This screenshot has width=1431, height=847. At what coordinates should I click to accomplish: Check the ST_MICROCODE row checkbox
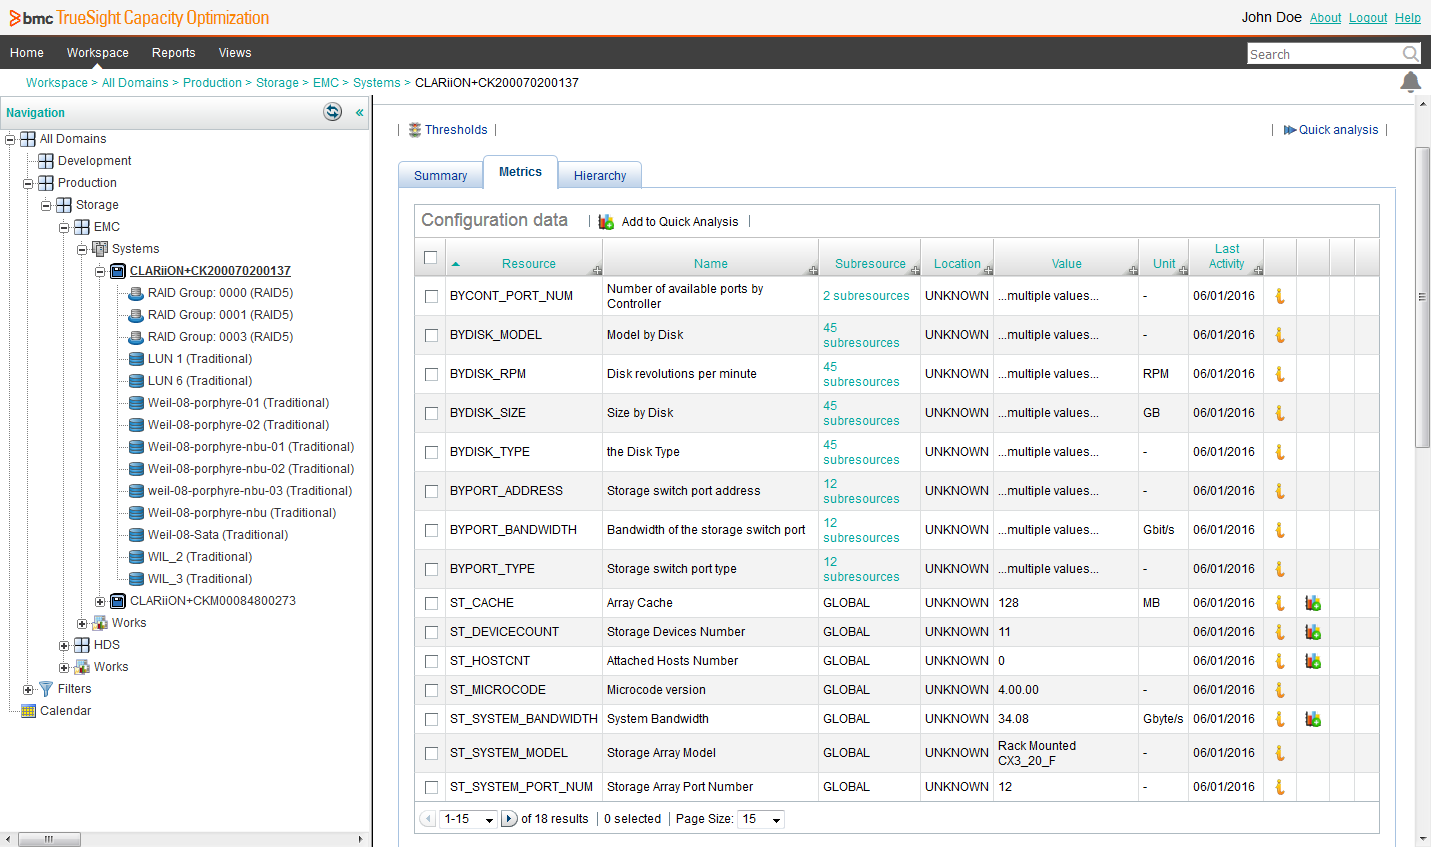pyautogui.click(x=431, y=690)
